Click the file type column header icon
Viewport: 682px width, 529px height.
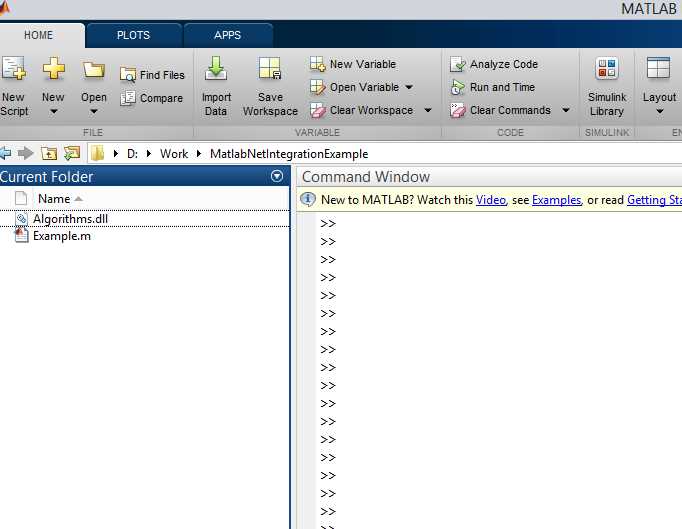click(21, 198)
